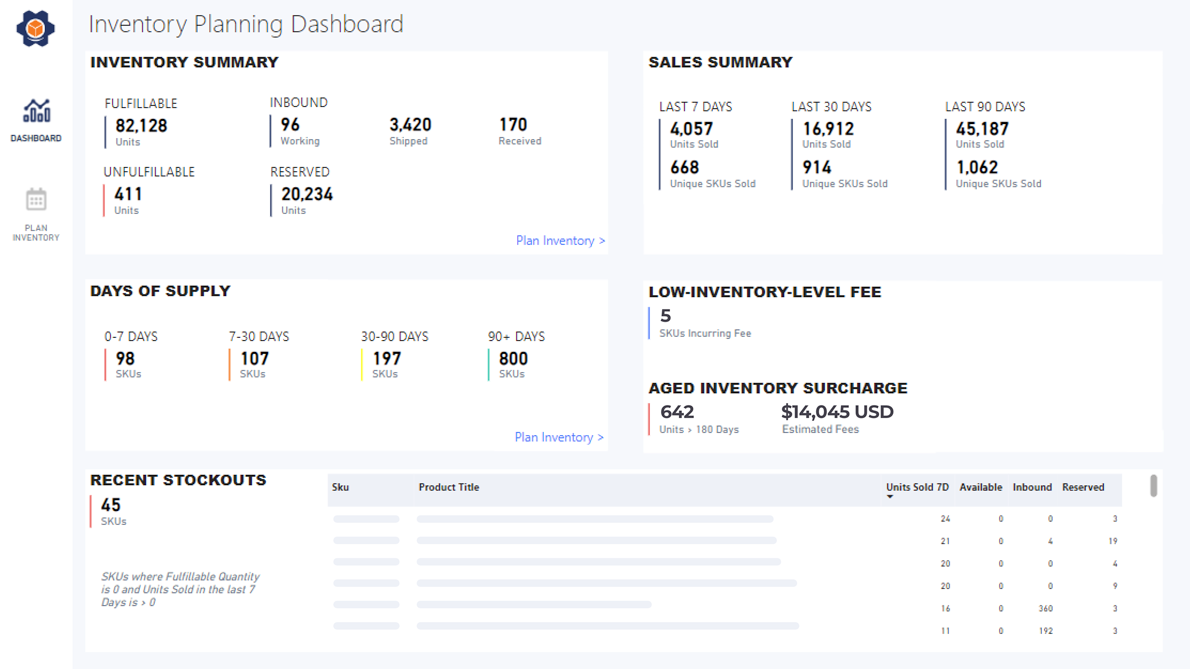Click Plan Inventory link in Days of Supply

(x=559, y=437)
